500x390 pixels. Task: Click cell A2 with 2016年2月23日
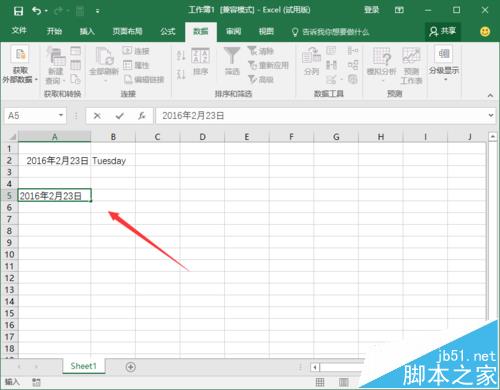[x=54, y=161]
